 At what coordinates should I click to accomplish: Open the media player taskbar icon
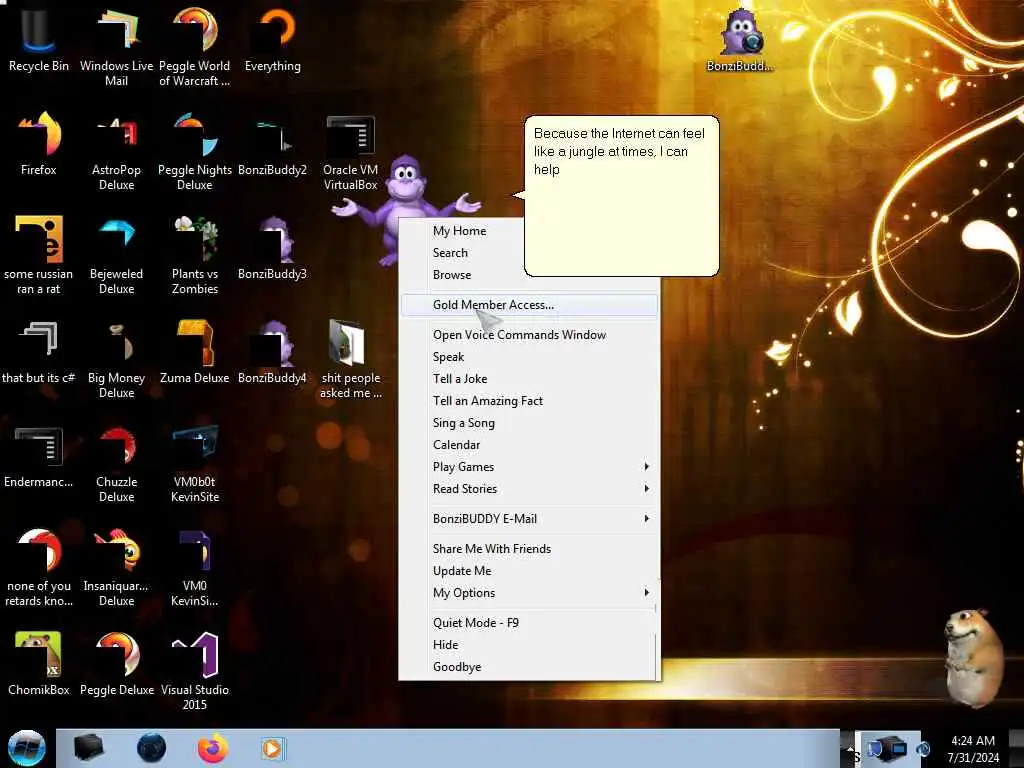pyautogui.click(x=272, y=748)
